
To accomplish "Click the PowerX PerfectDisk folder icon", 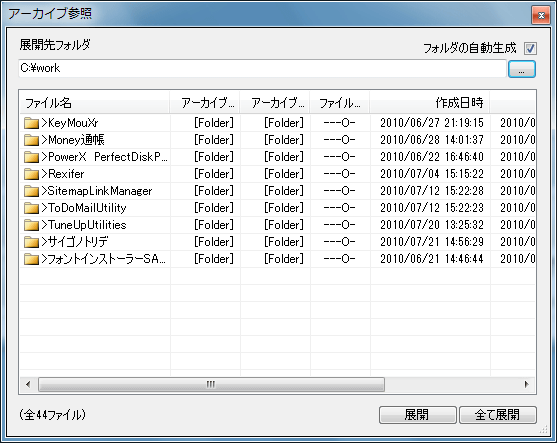I will click(x=31, y=157).
